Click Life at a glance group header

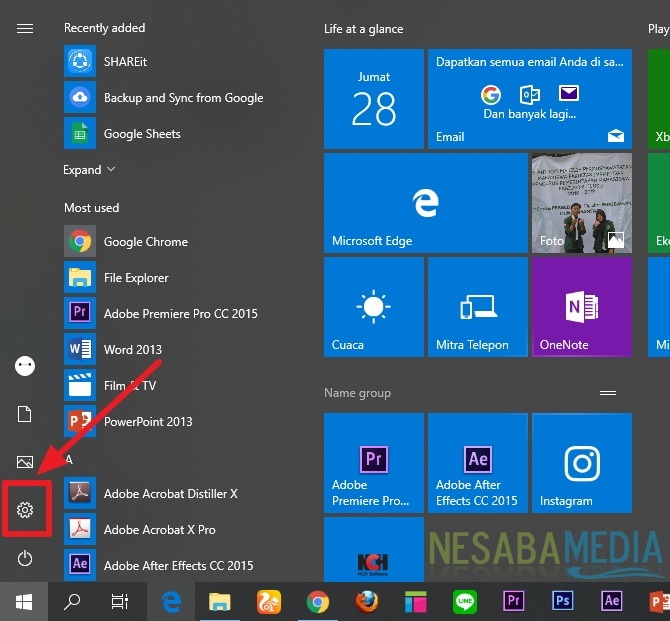tap(363, 29)
